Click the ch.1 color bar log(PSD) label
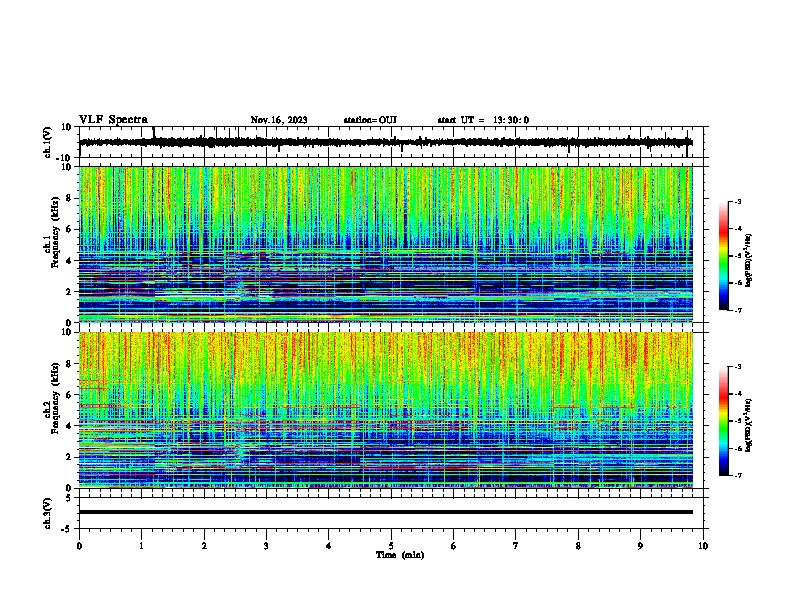 tap(749, 260)
